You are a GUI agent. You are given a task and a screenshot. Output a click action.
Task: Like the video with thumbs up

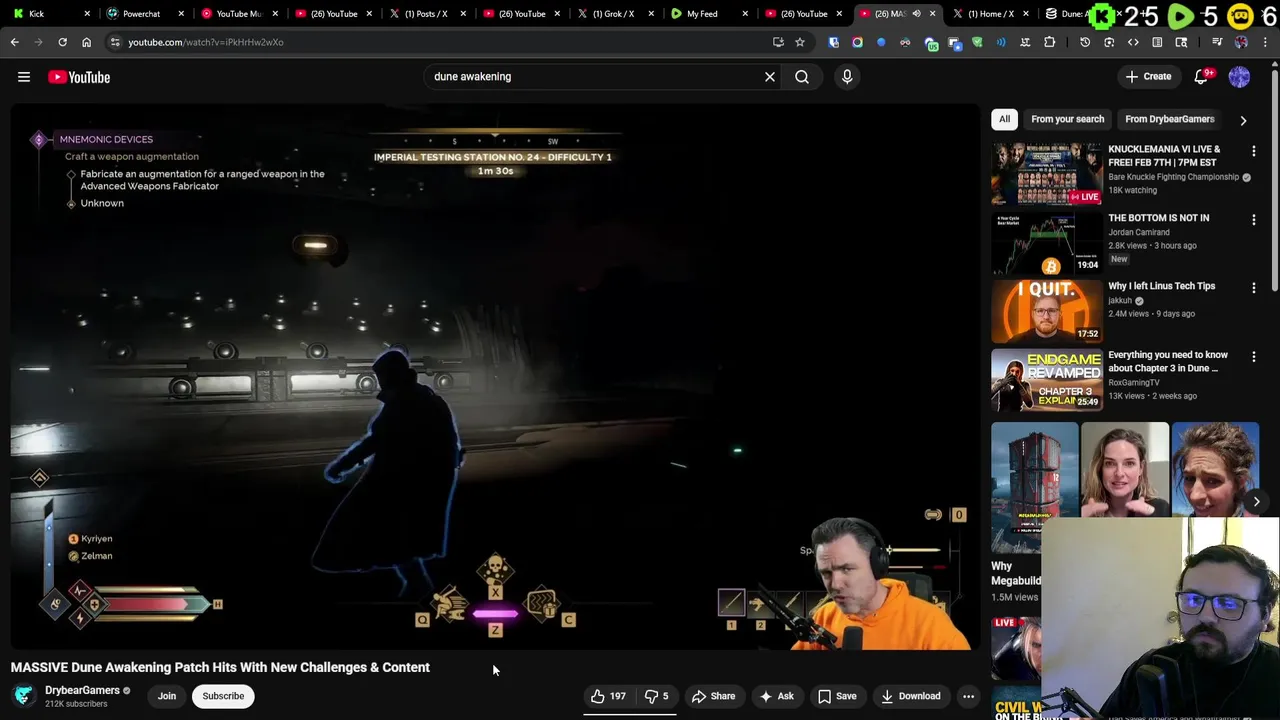(x=608, y=696)
